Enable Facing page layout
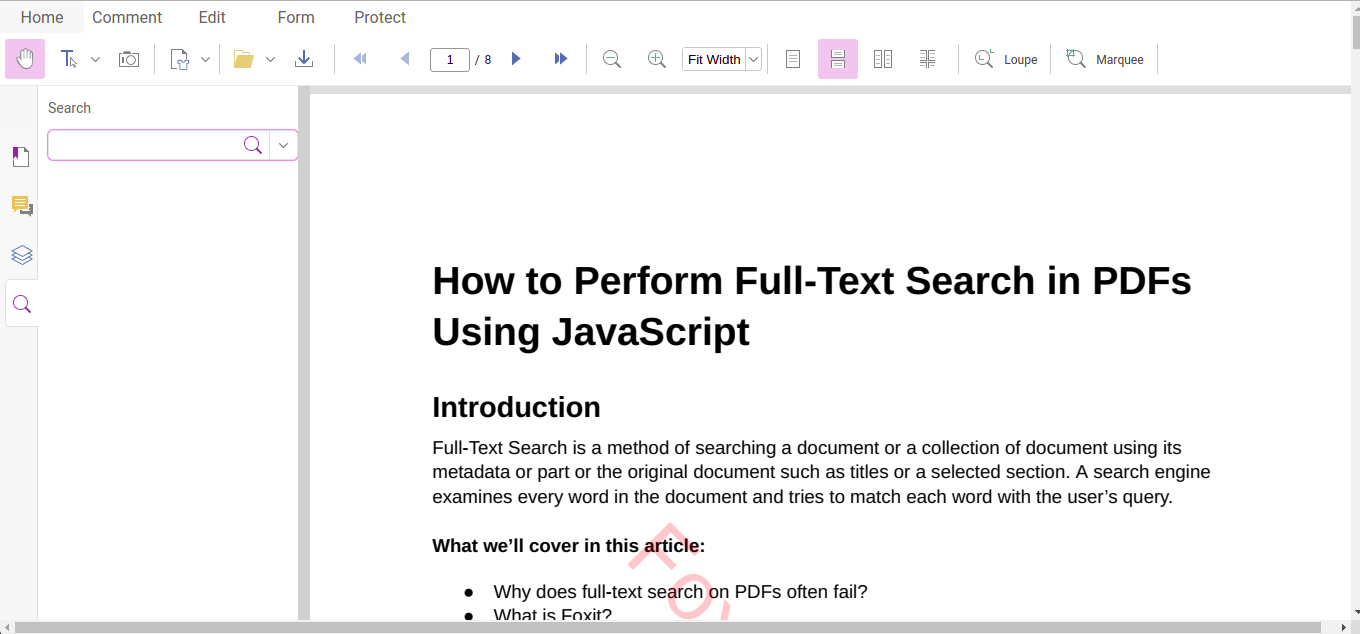1360x634 pixels. 883,59
